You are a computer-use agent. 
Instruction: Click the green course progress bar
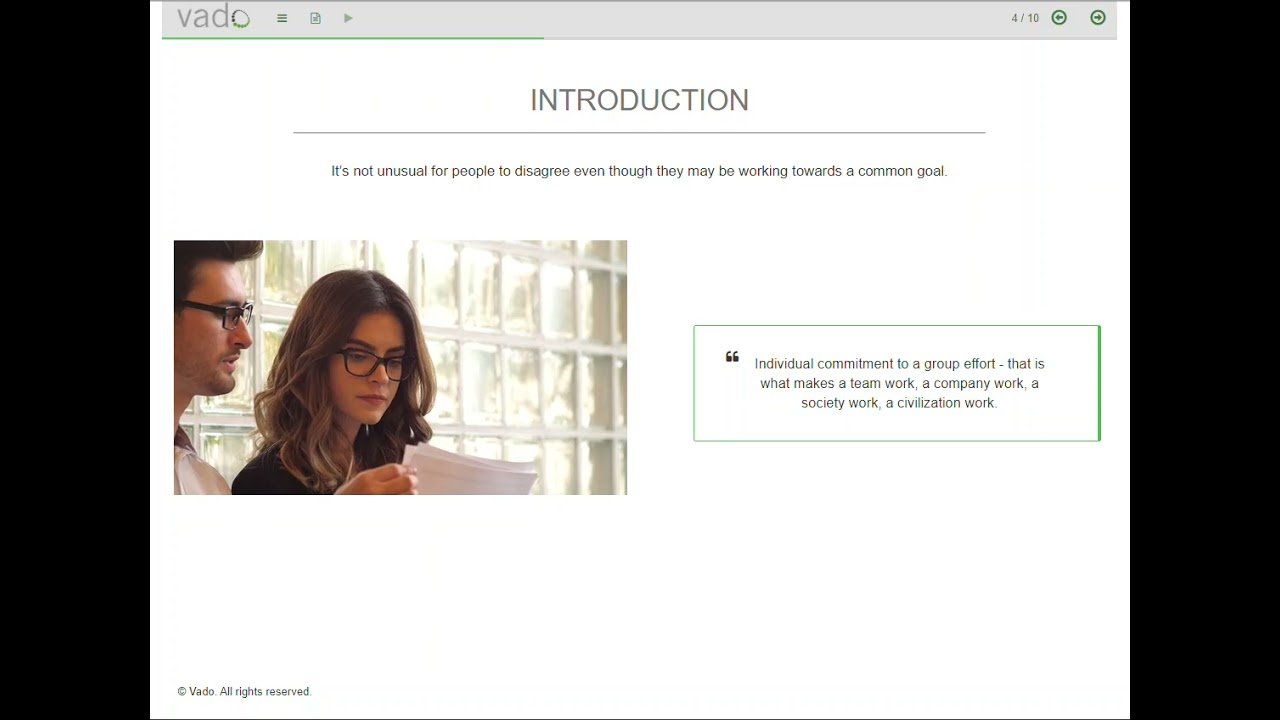(352, 38)
